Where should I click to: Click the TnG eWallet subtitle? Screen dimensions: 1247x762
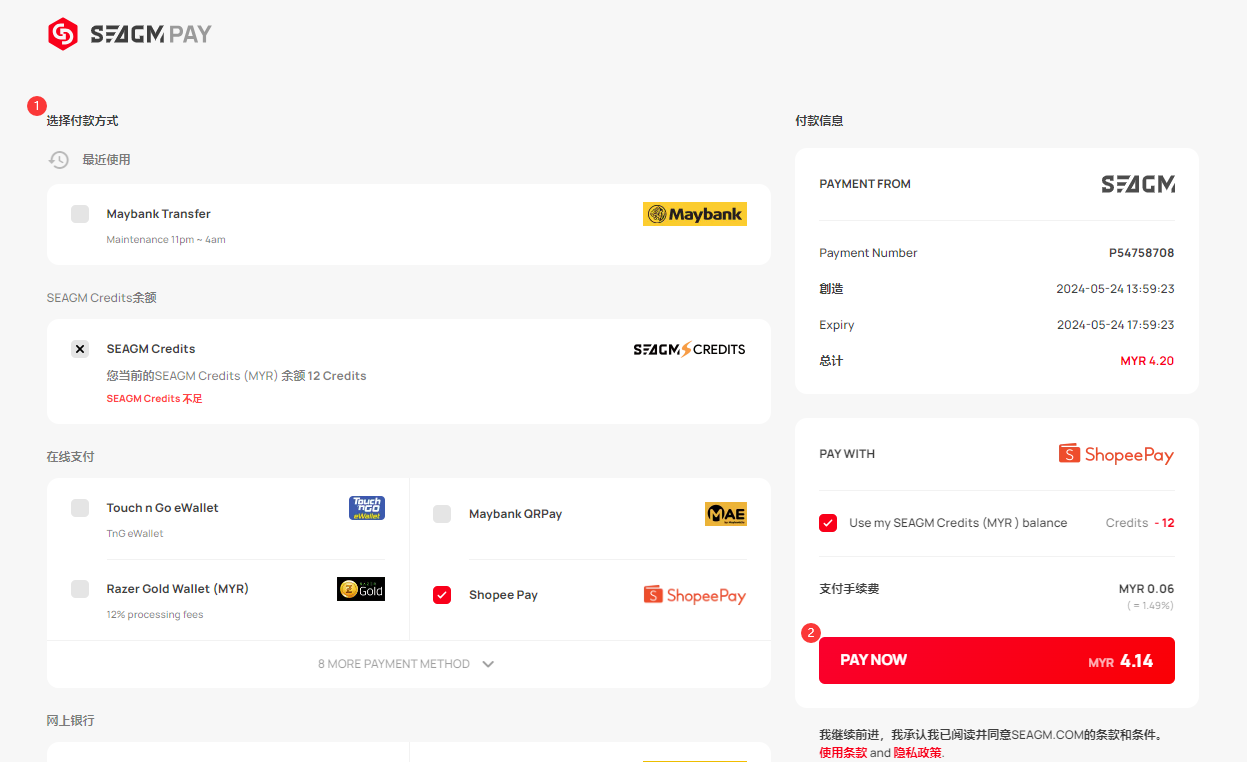point(135,534)
